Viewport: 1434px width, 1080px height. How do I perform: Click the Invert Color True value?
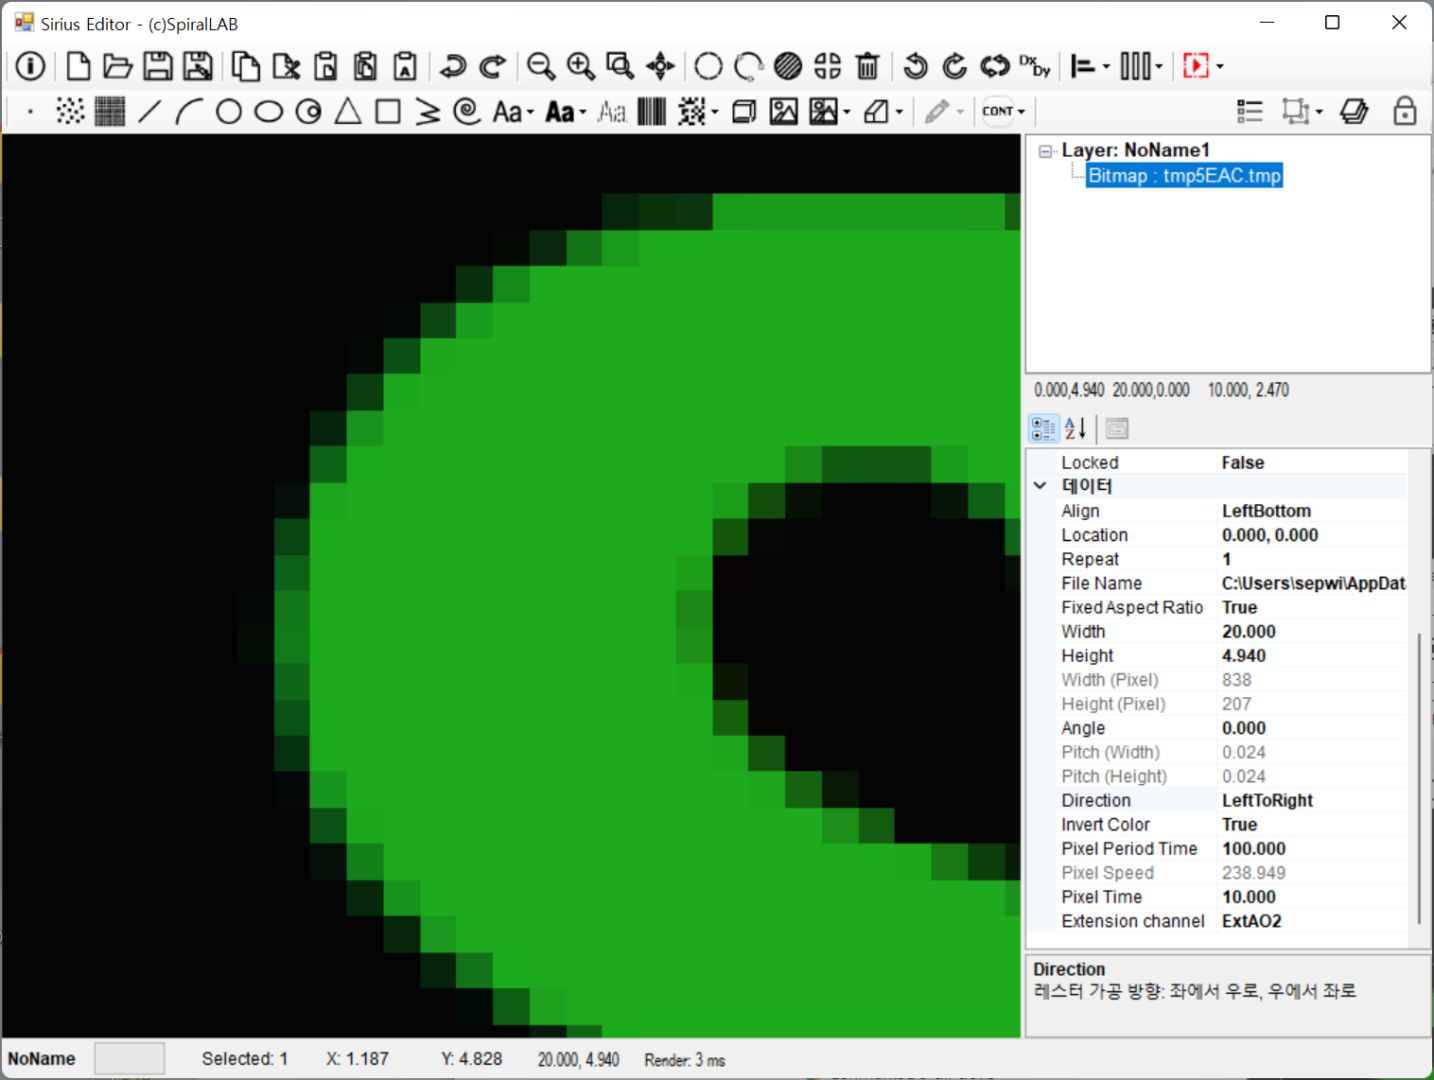tap(1312, 825)
